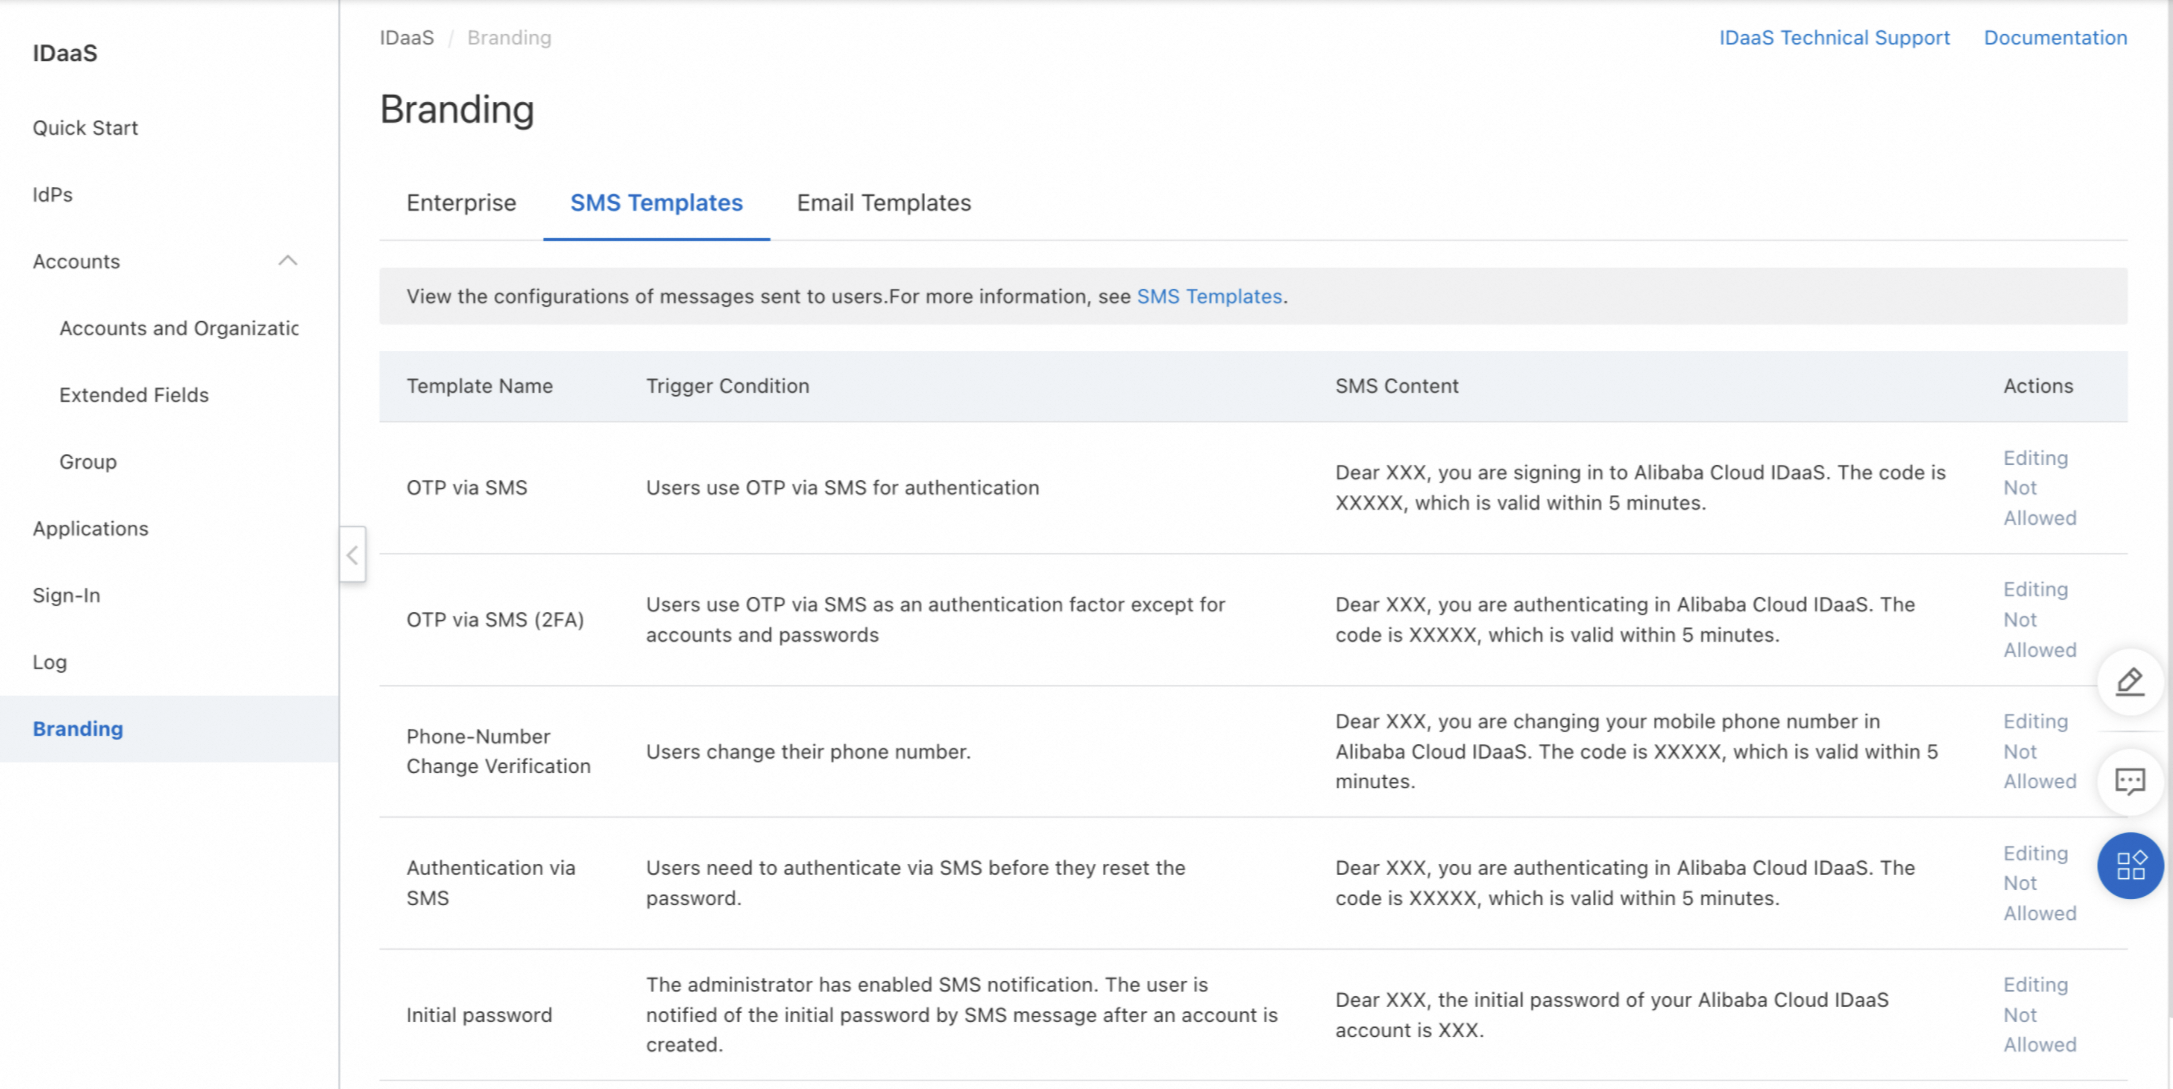Click Editing Not Allowed for Phone-Number Change Verification
2173x1089 pixels.
(x=2039, y=752)
